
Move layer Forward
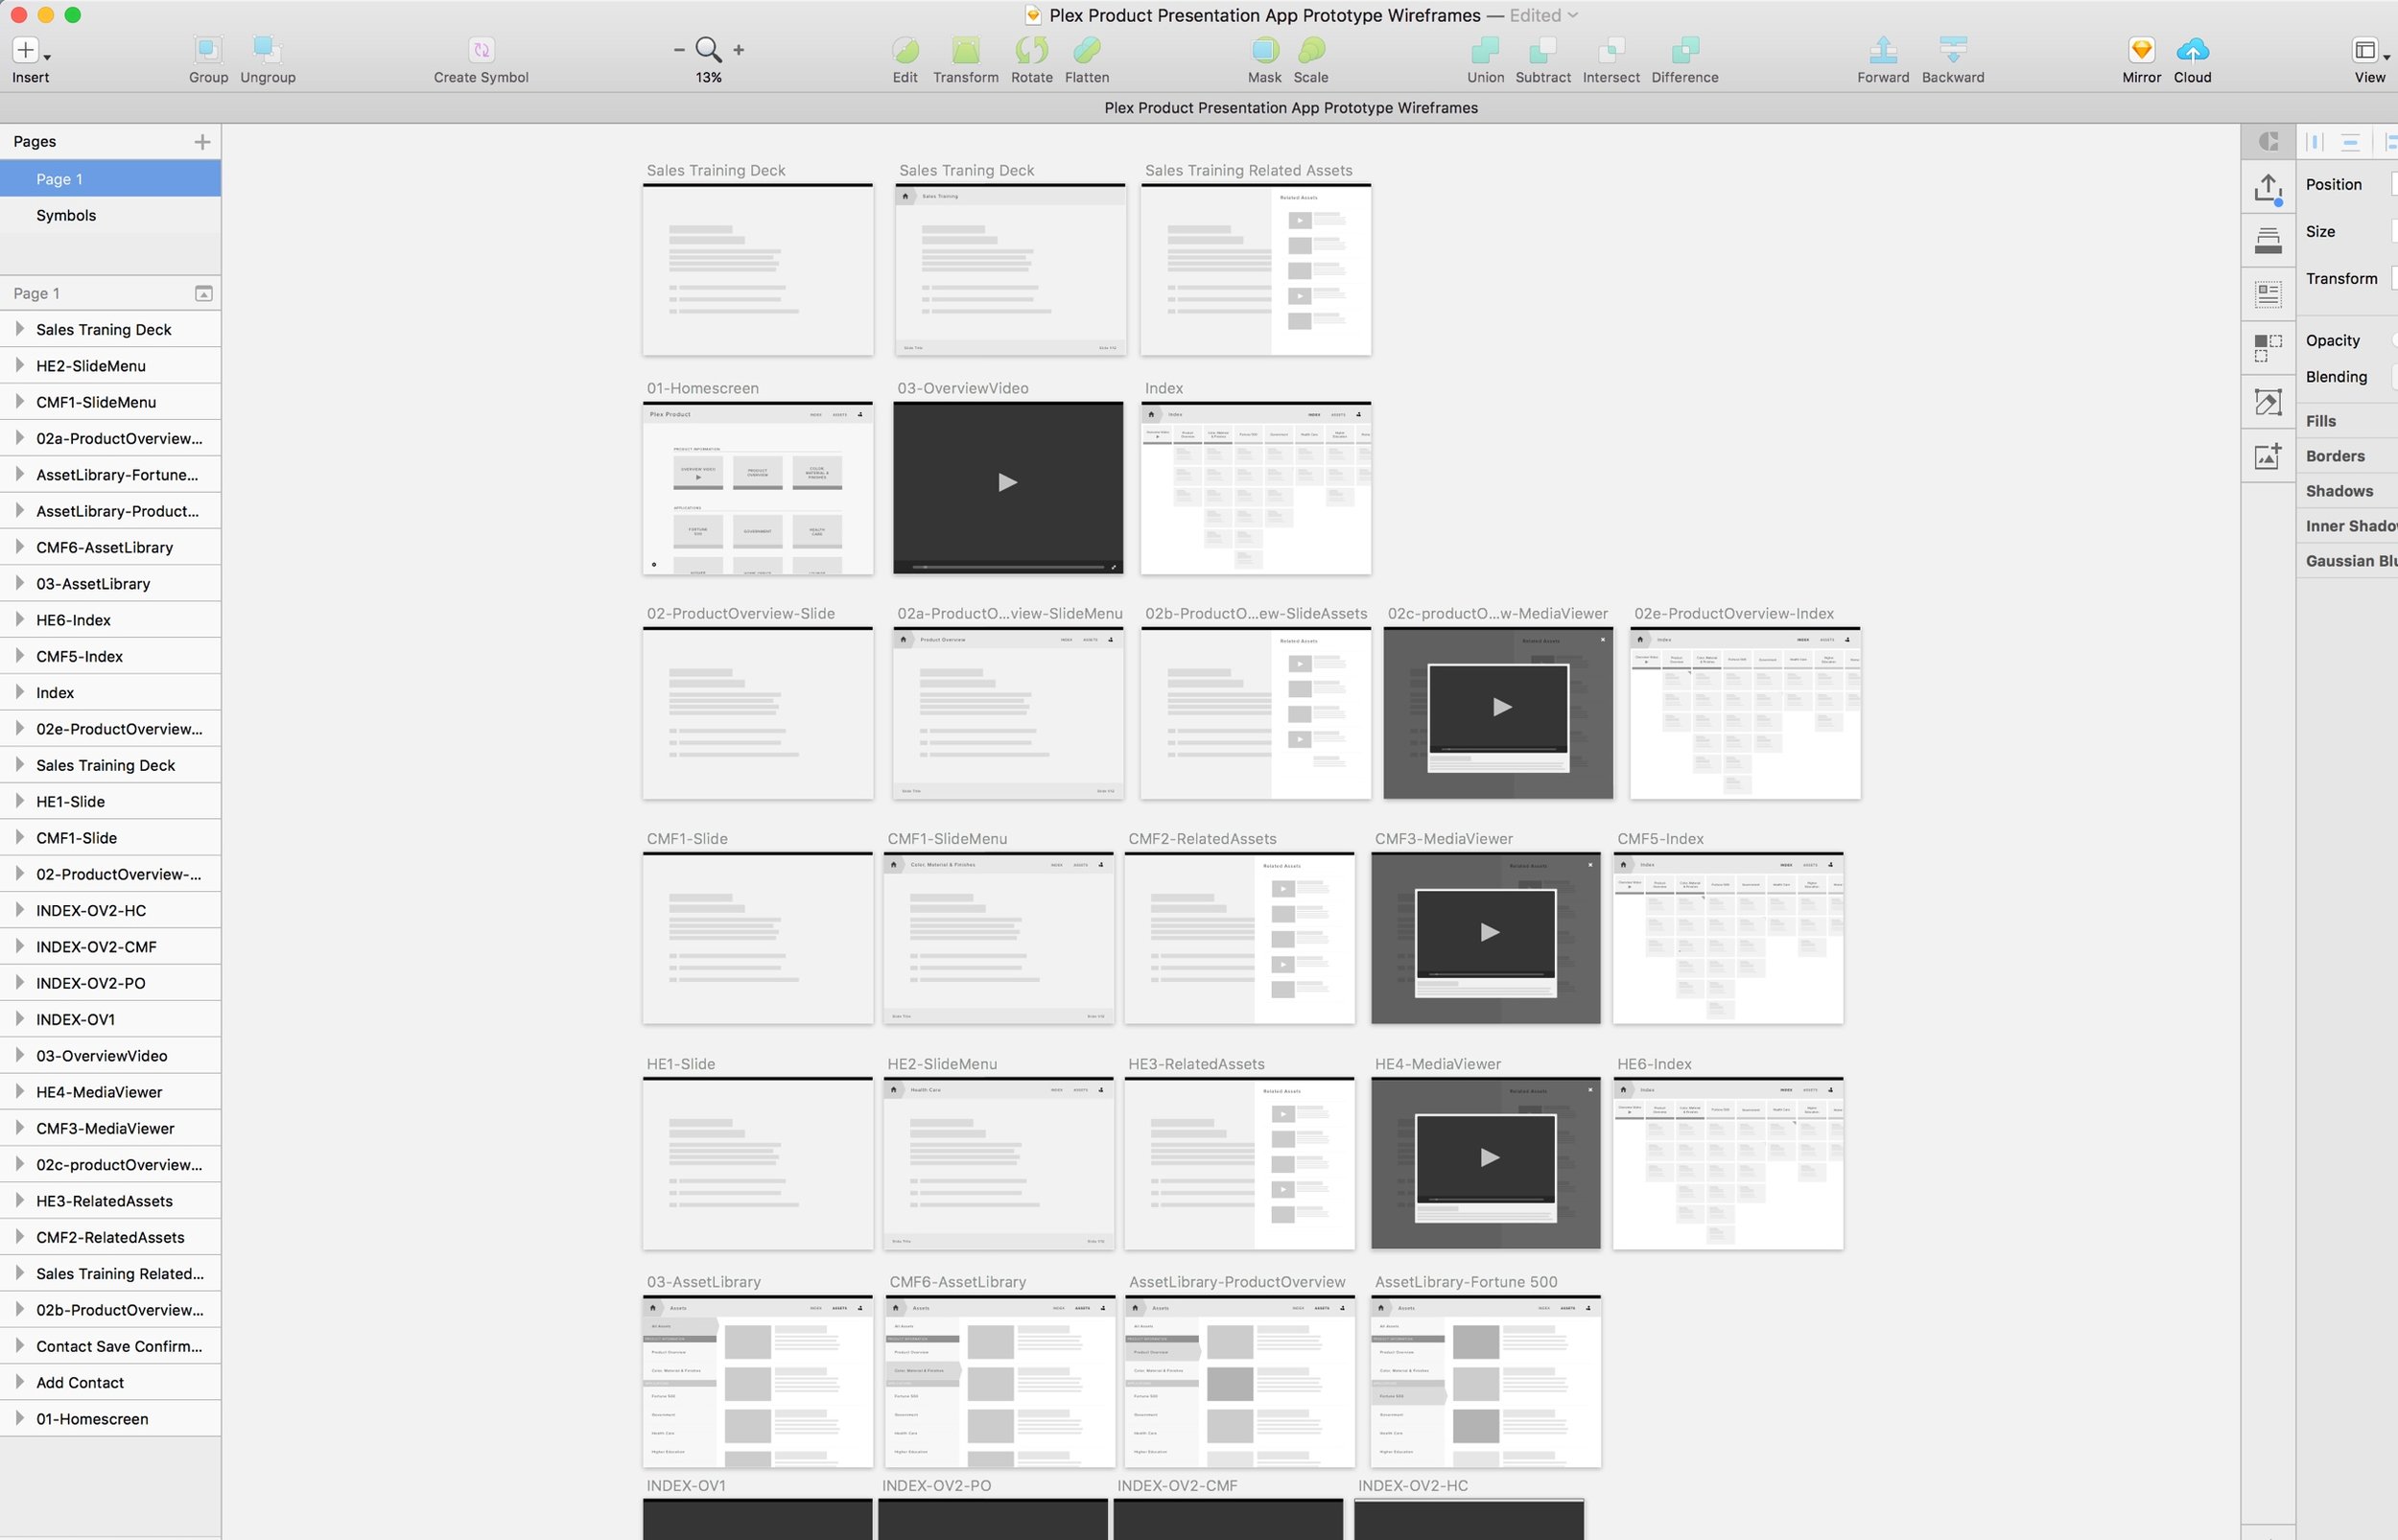coord(1883,49)
